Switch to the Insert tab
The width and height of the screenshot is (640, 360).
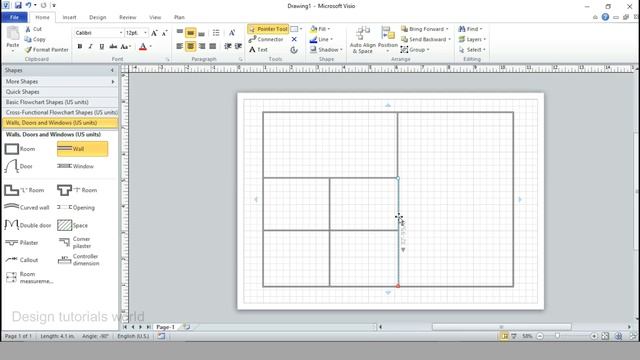point(69,18)
